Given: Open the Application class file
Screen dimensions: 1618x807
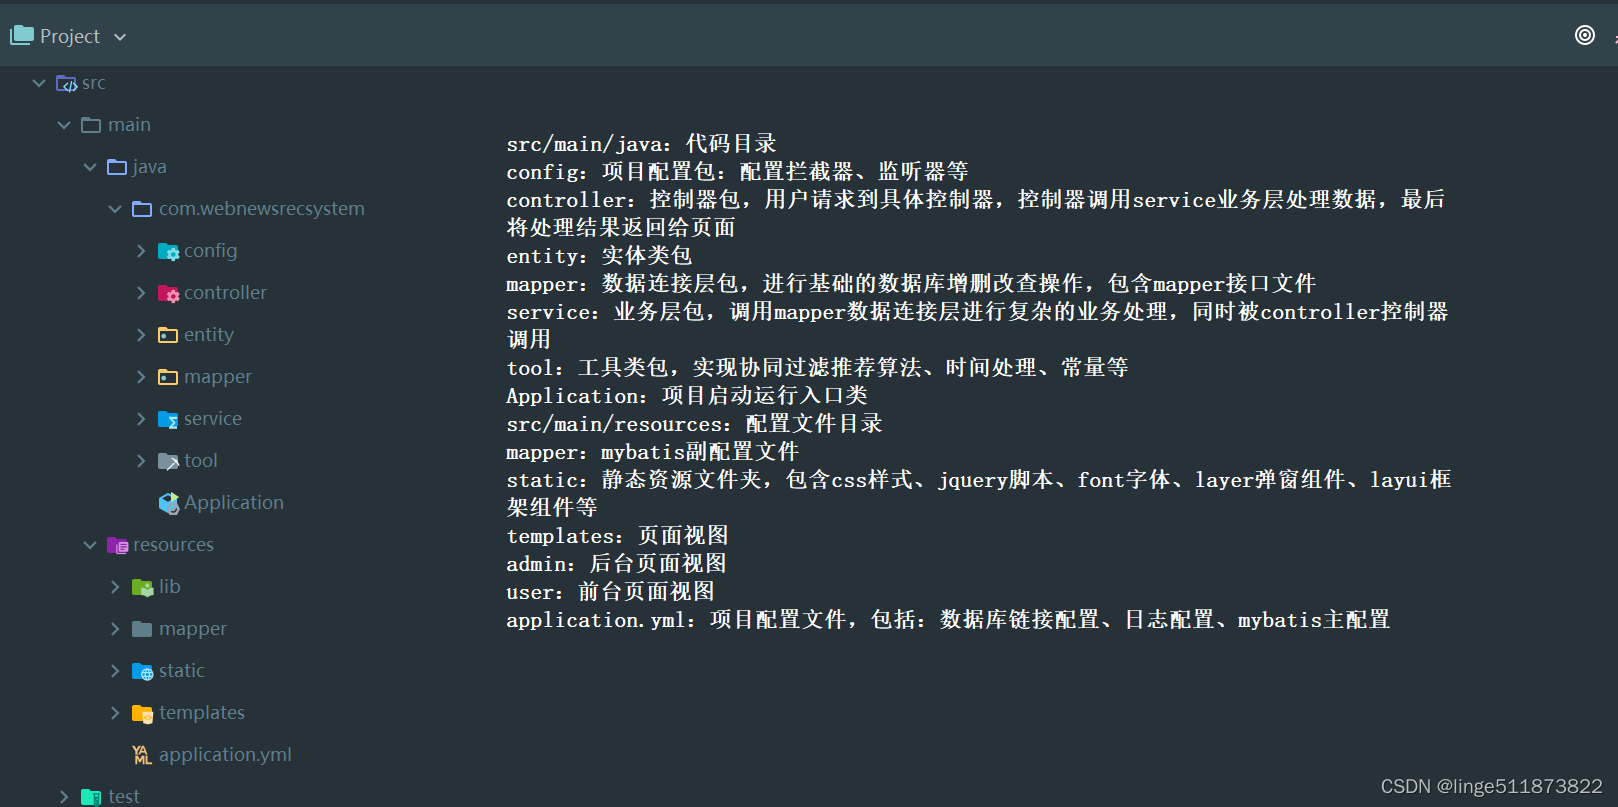Looking at the screenshot, I should [x=234, y=503].
